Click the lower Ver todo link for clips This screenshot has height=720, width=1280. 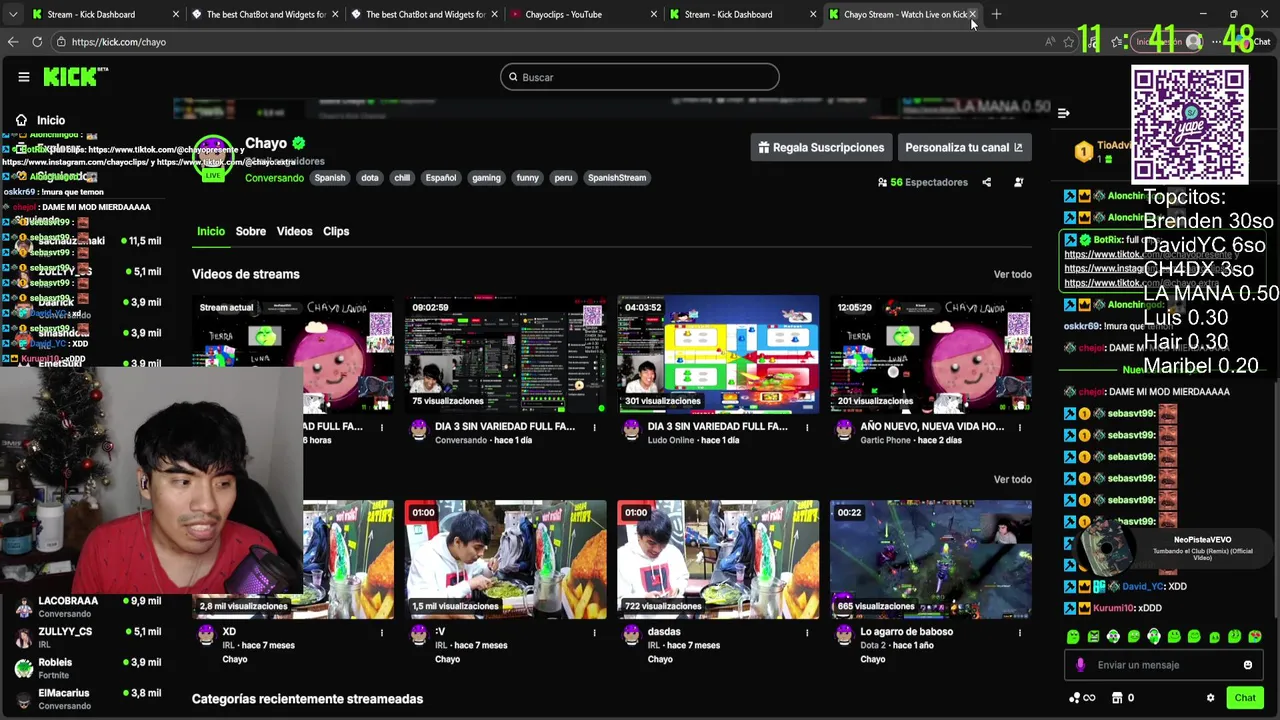coord(1012,479)
